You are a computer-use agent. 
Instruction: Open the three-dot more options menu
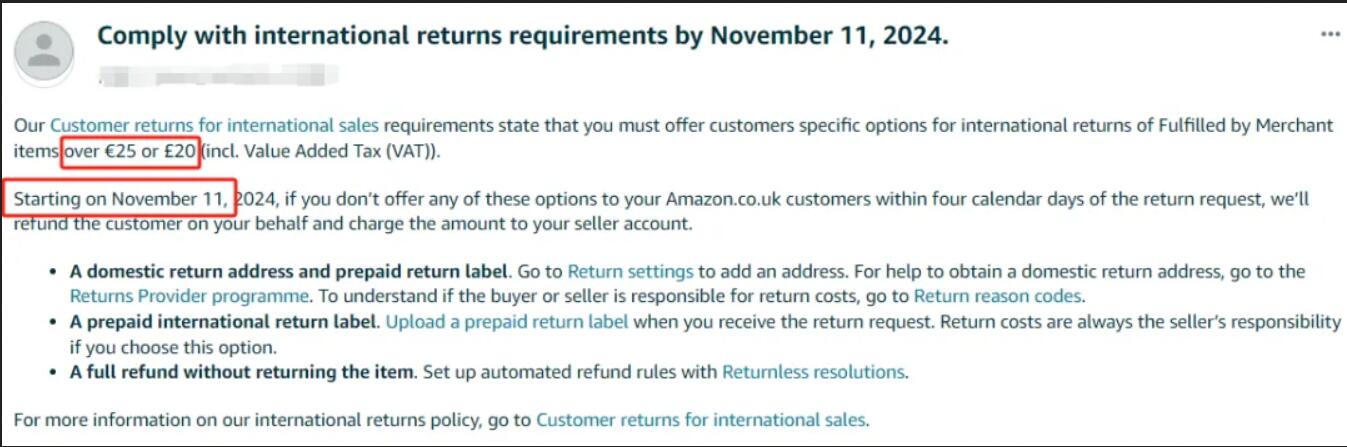click(1329, 35)
